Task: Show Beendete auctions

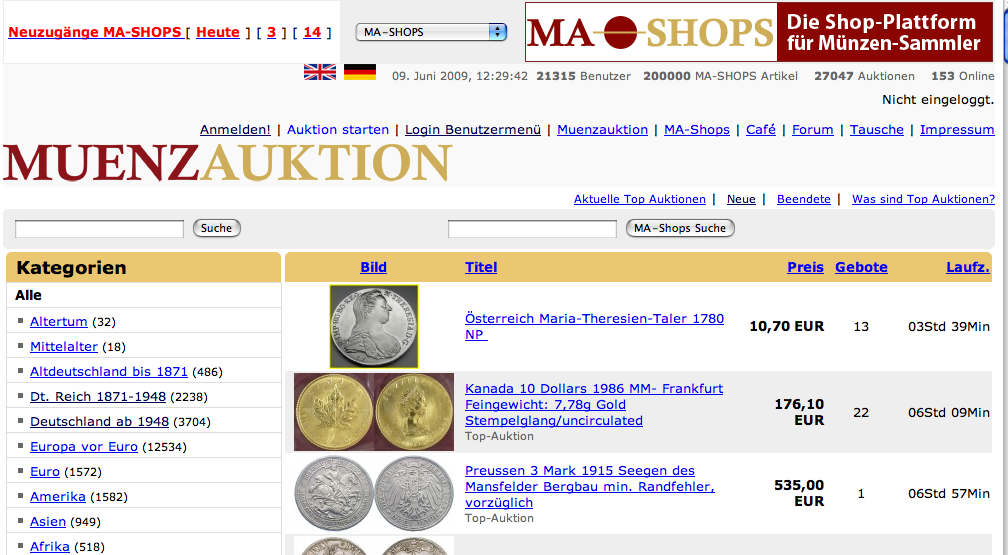Action: [x=804, y=199]
